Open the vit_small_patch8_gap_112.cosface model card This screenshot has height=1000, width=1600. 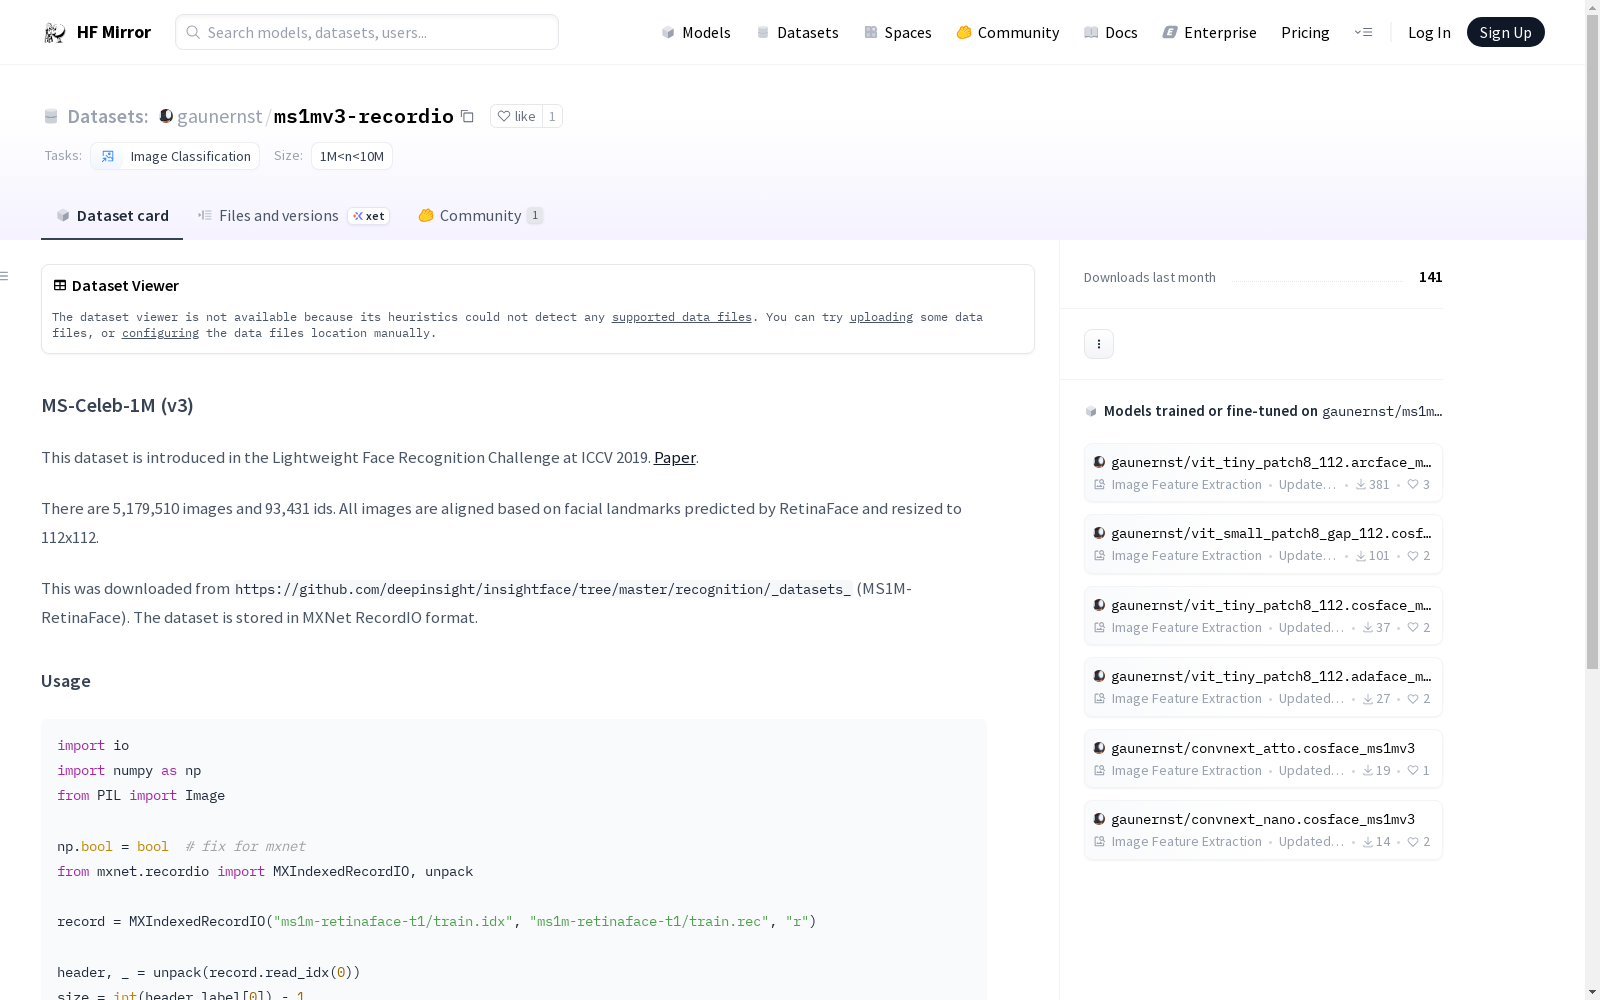[x=1263, y=544]
